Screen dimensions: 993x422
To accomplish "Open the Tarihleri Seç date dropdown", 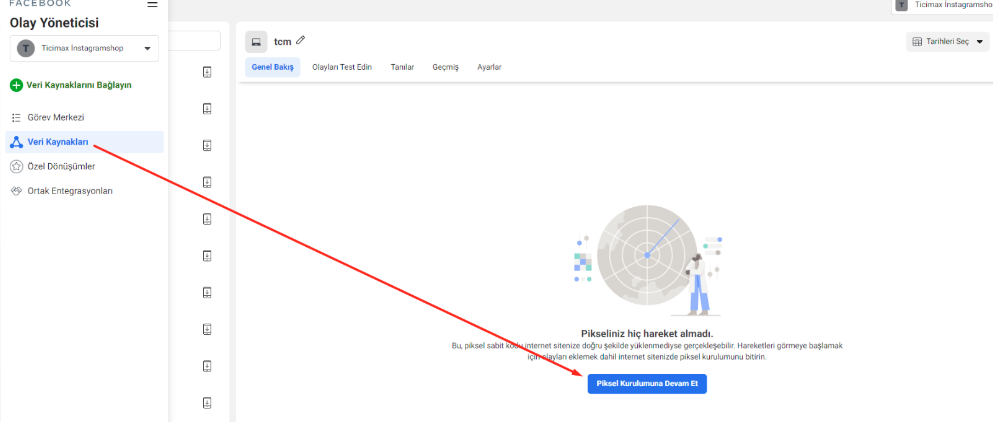I will [947, 42].
